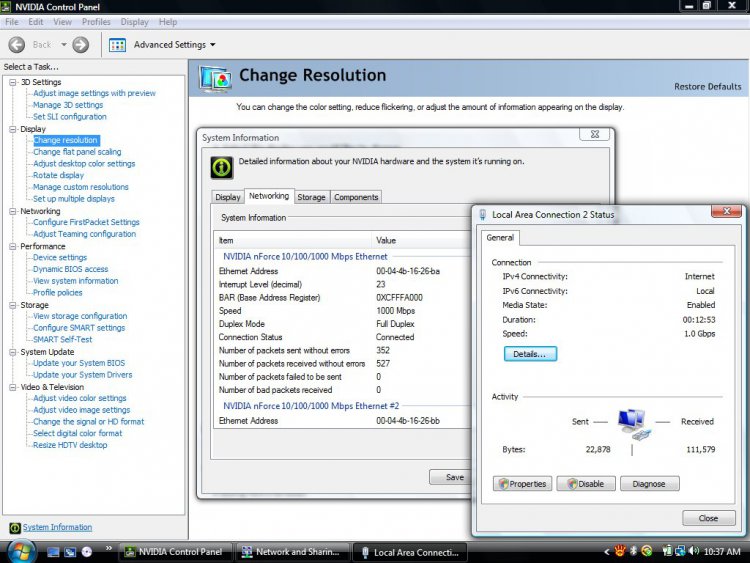Viewport: 750px width, 563px height.
Task: Collapse the Networking tree node
Action: (x=13, y=211)
